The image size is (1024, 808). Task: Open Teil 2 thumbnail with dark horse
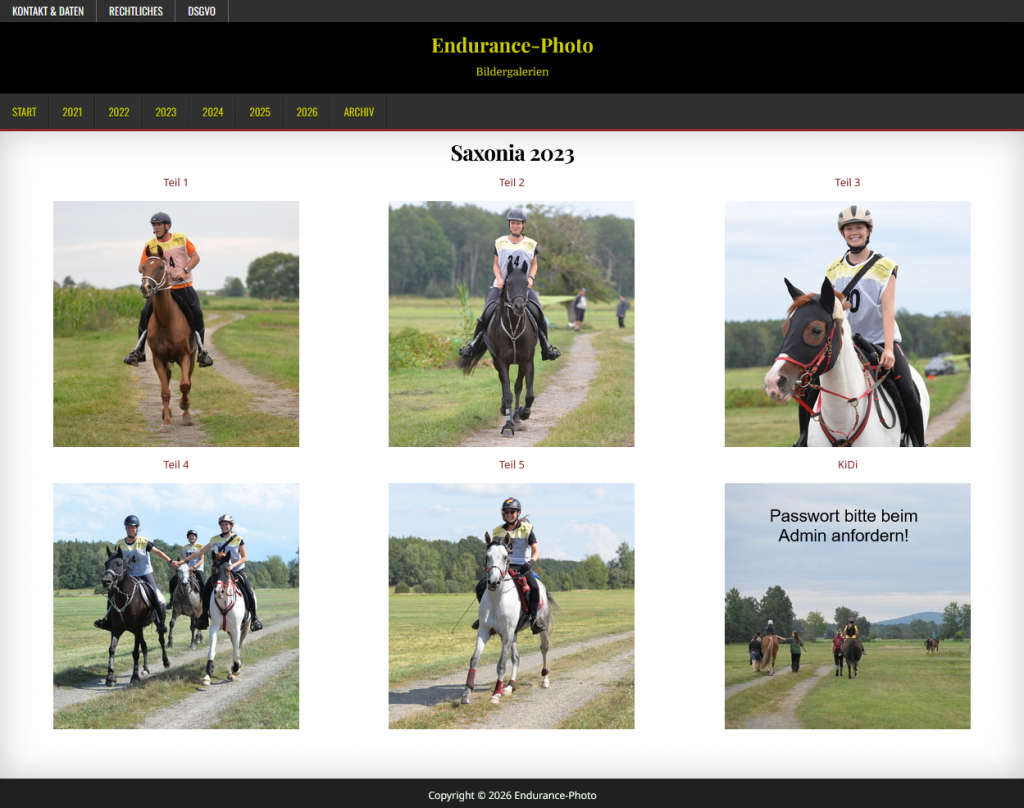point(511,324)
